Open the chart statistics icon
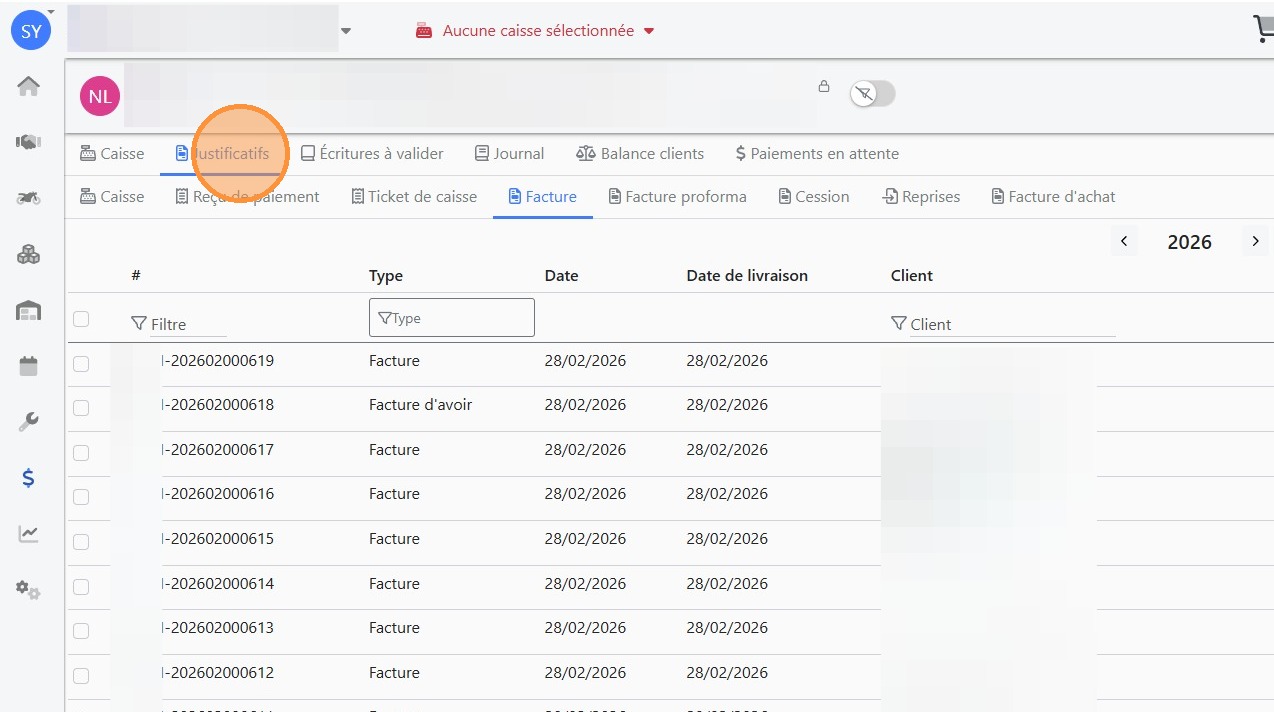1274x712 pixels. [x=29, y=534]
